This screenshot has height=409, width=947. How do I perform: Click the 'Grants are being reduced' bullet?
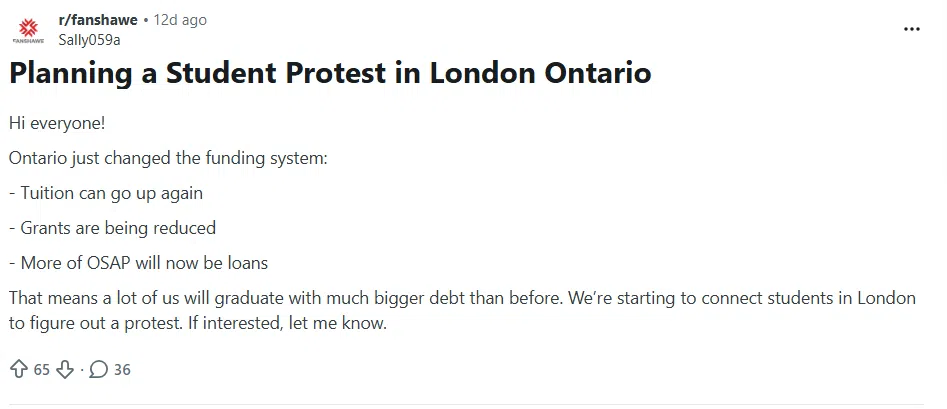(x=112, y=228)
